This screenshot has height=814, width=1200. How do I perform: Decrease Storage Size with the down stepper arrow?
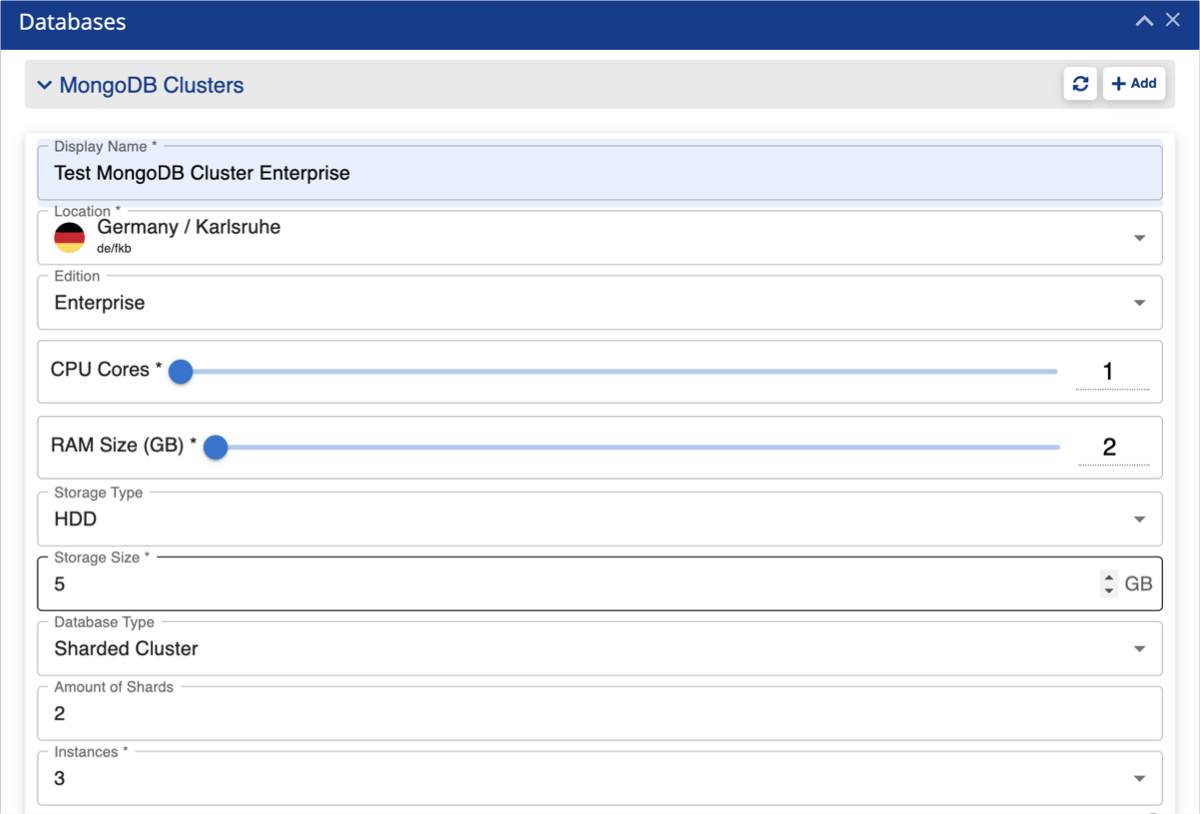point(1108,591)
